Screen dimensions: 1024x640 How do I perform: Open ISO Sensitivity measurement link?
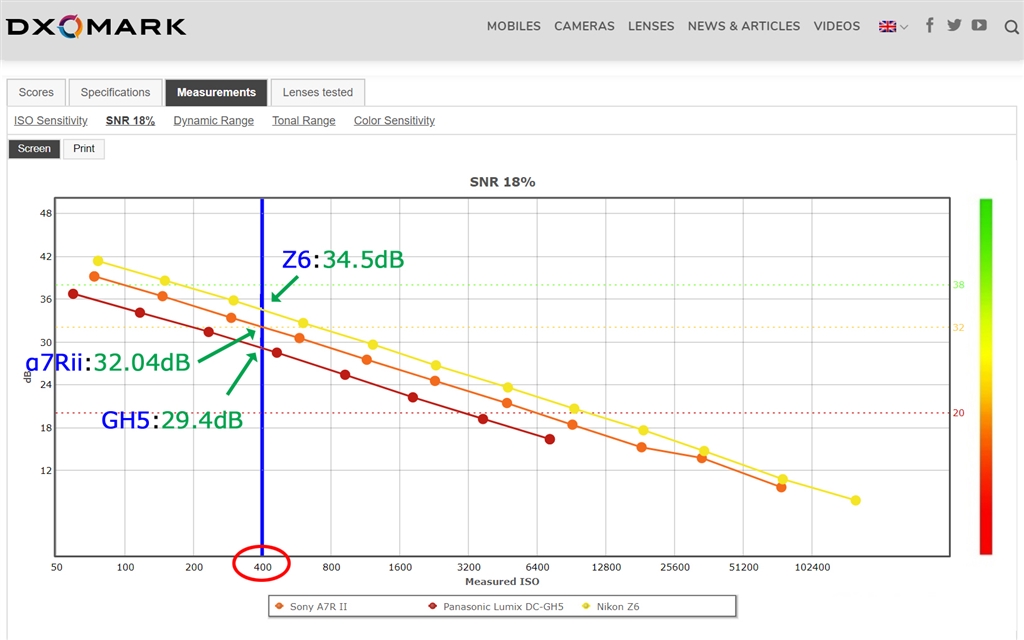(51, 121)
